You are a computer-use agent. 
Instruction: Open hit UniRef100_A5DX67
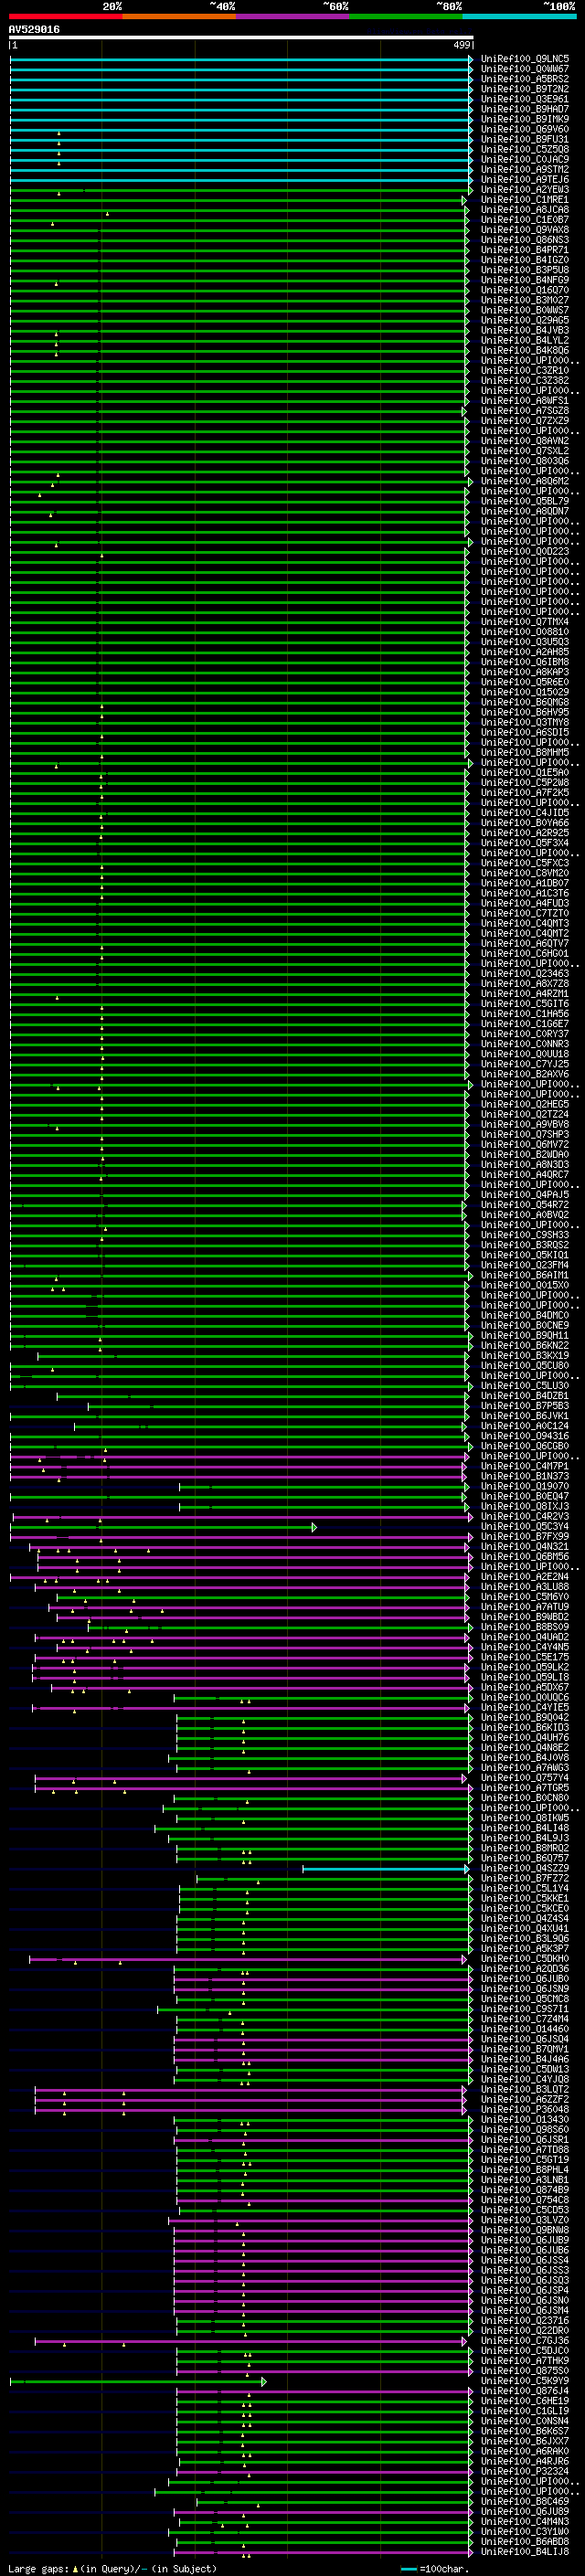525,1687
